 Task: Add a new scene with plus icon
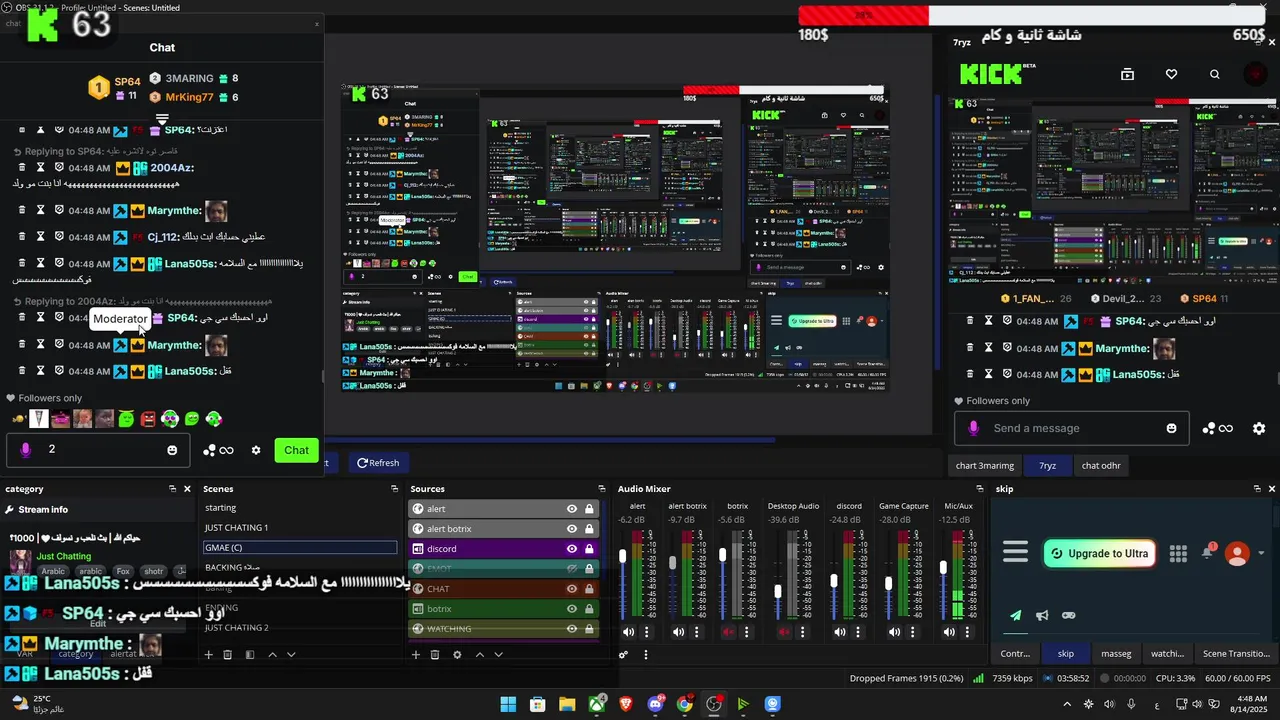click(209, 655)
